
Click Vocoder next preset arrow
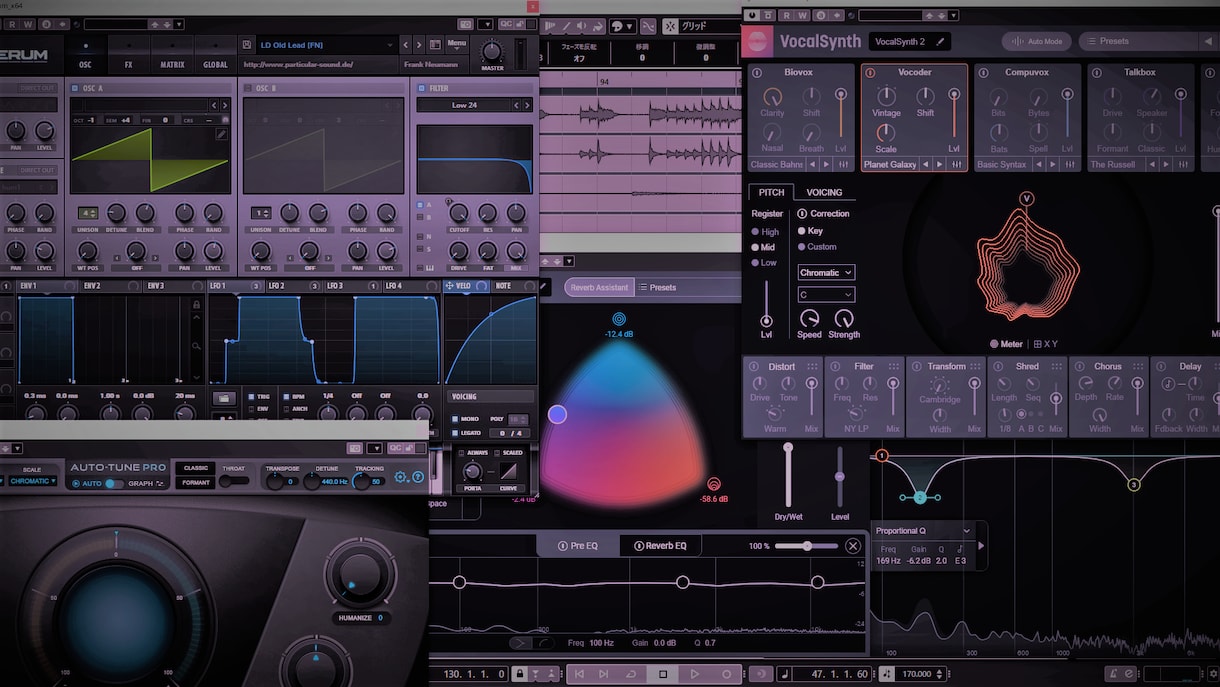[940, 164]
